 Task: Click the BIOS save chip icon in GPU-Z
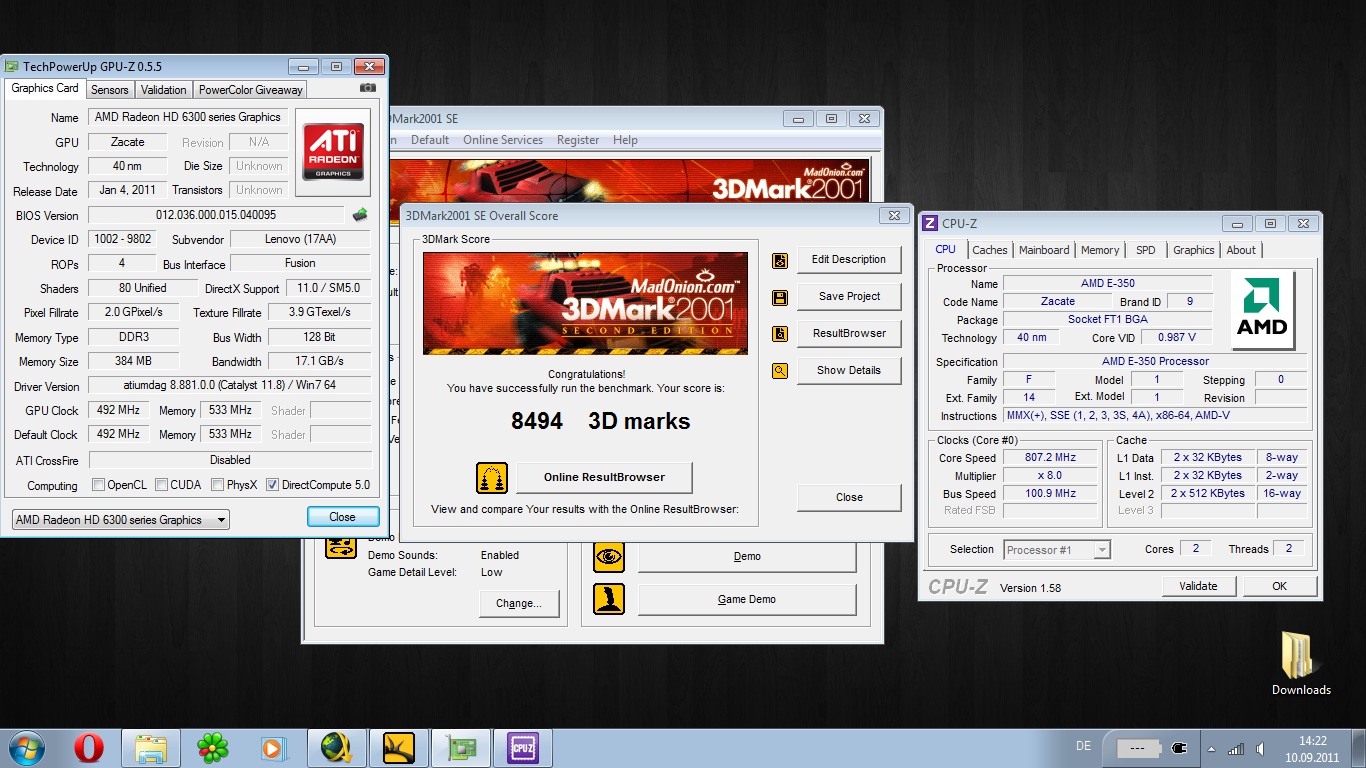click(360, 214)
